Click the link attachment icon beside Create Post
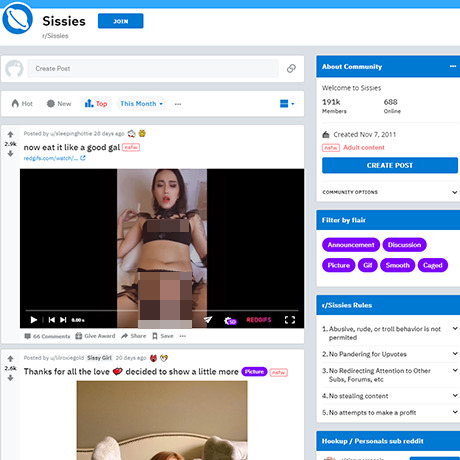 [291, 68]
